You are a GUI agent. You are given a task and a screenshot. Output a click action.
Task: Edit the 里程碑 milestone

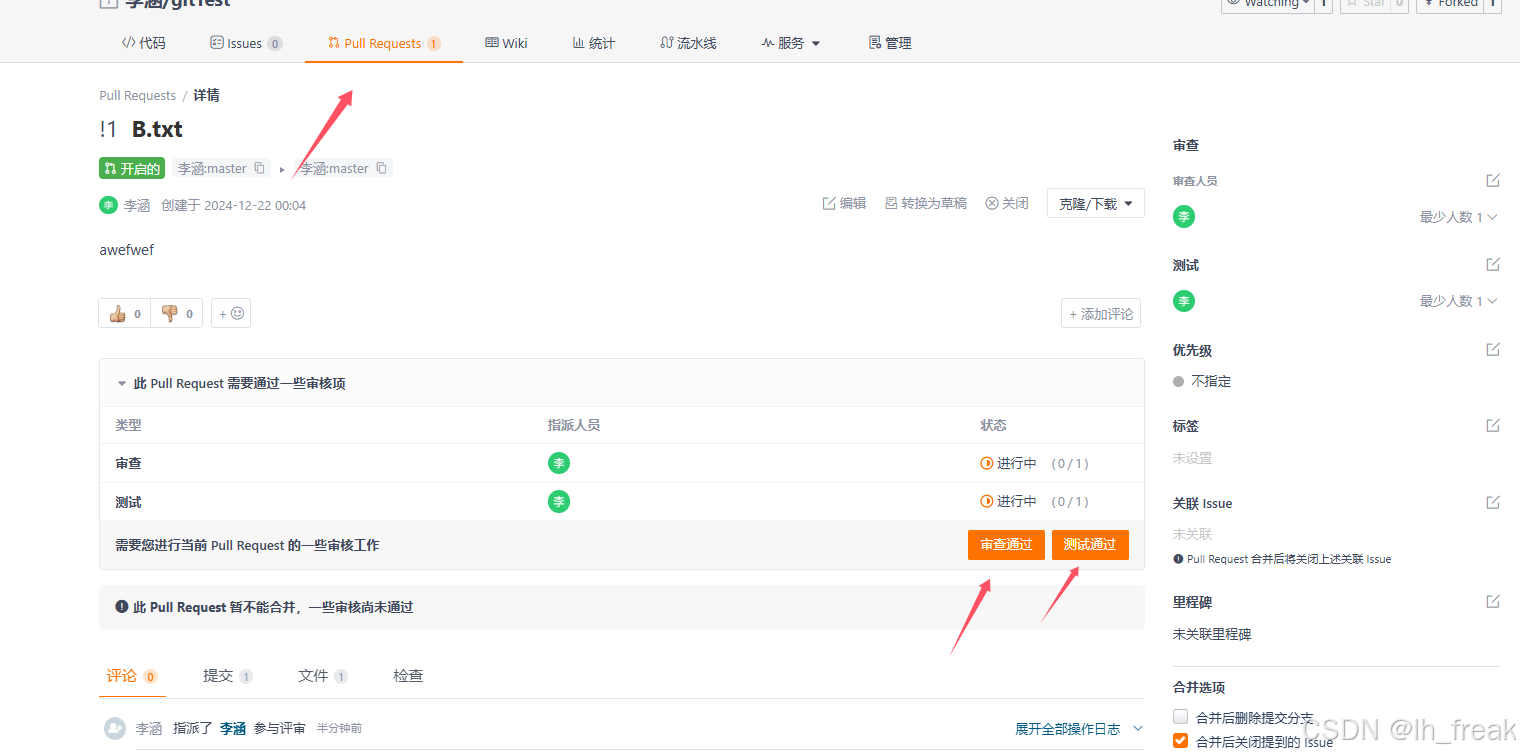1493,600
